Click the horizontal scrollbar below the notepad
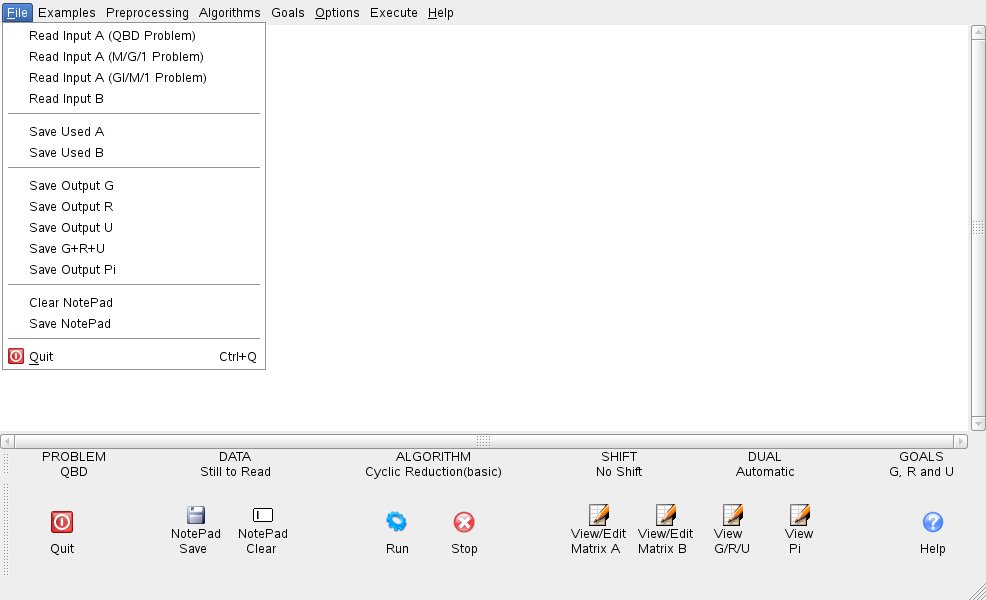986x600 pixels. tap(483, 441)
